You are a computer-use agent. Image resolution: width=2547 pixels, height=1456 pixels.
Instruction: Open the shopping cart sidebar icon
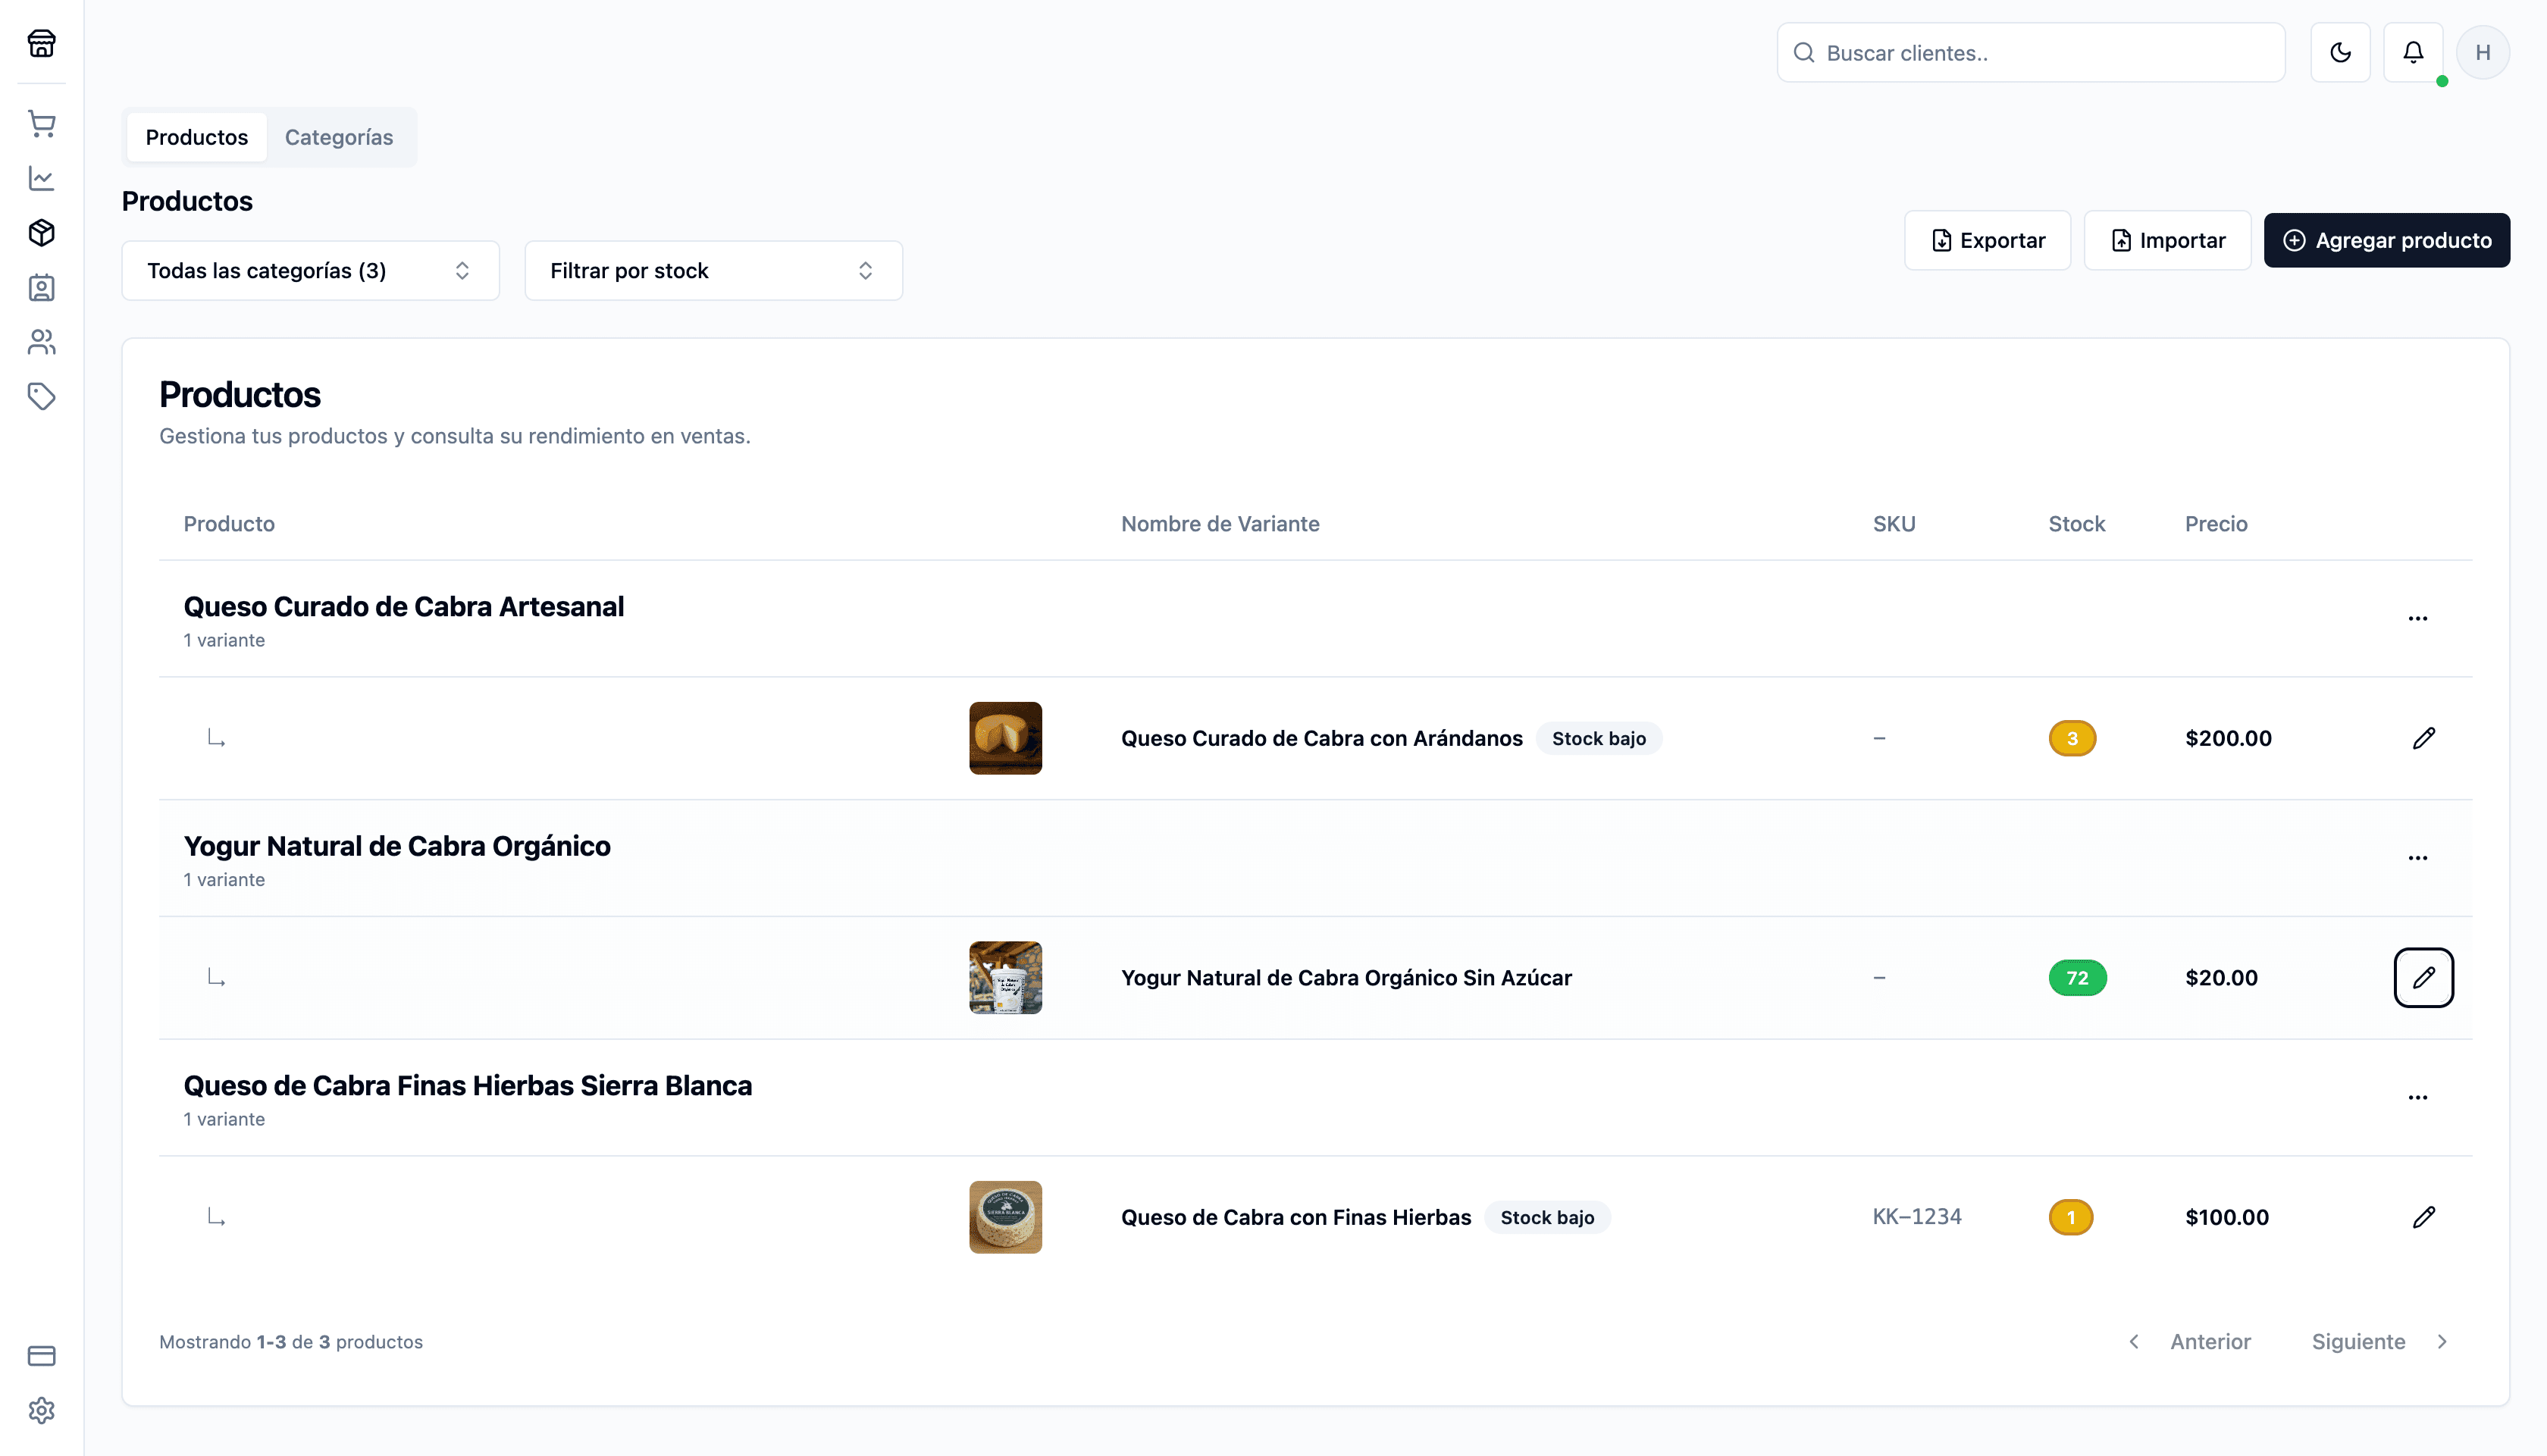(x=41, y=124)
